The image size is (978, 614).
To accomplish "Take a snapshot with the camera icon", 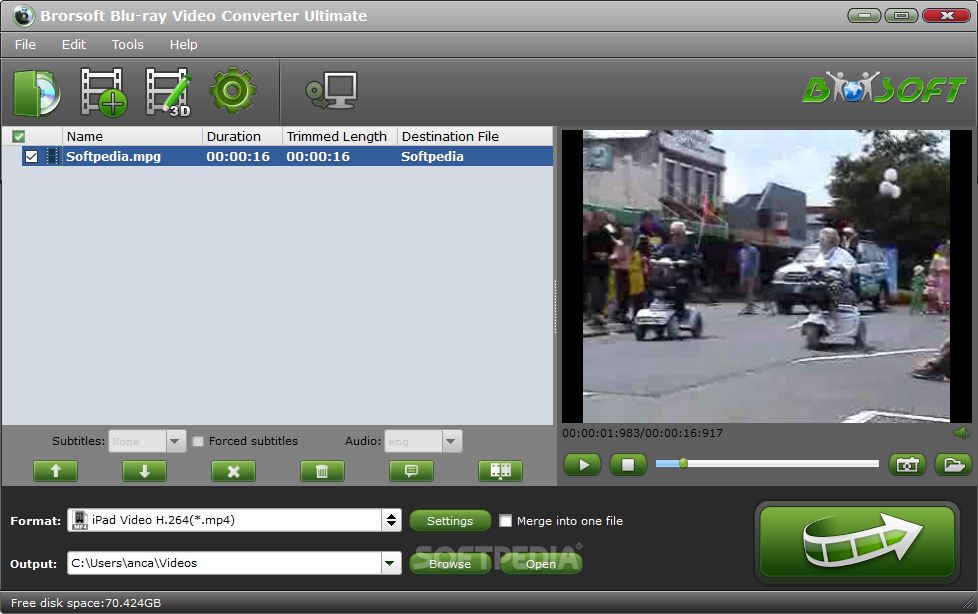I will pos(908,464).
